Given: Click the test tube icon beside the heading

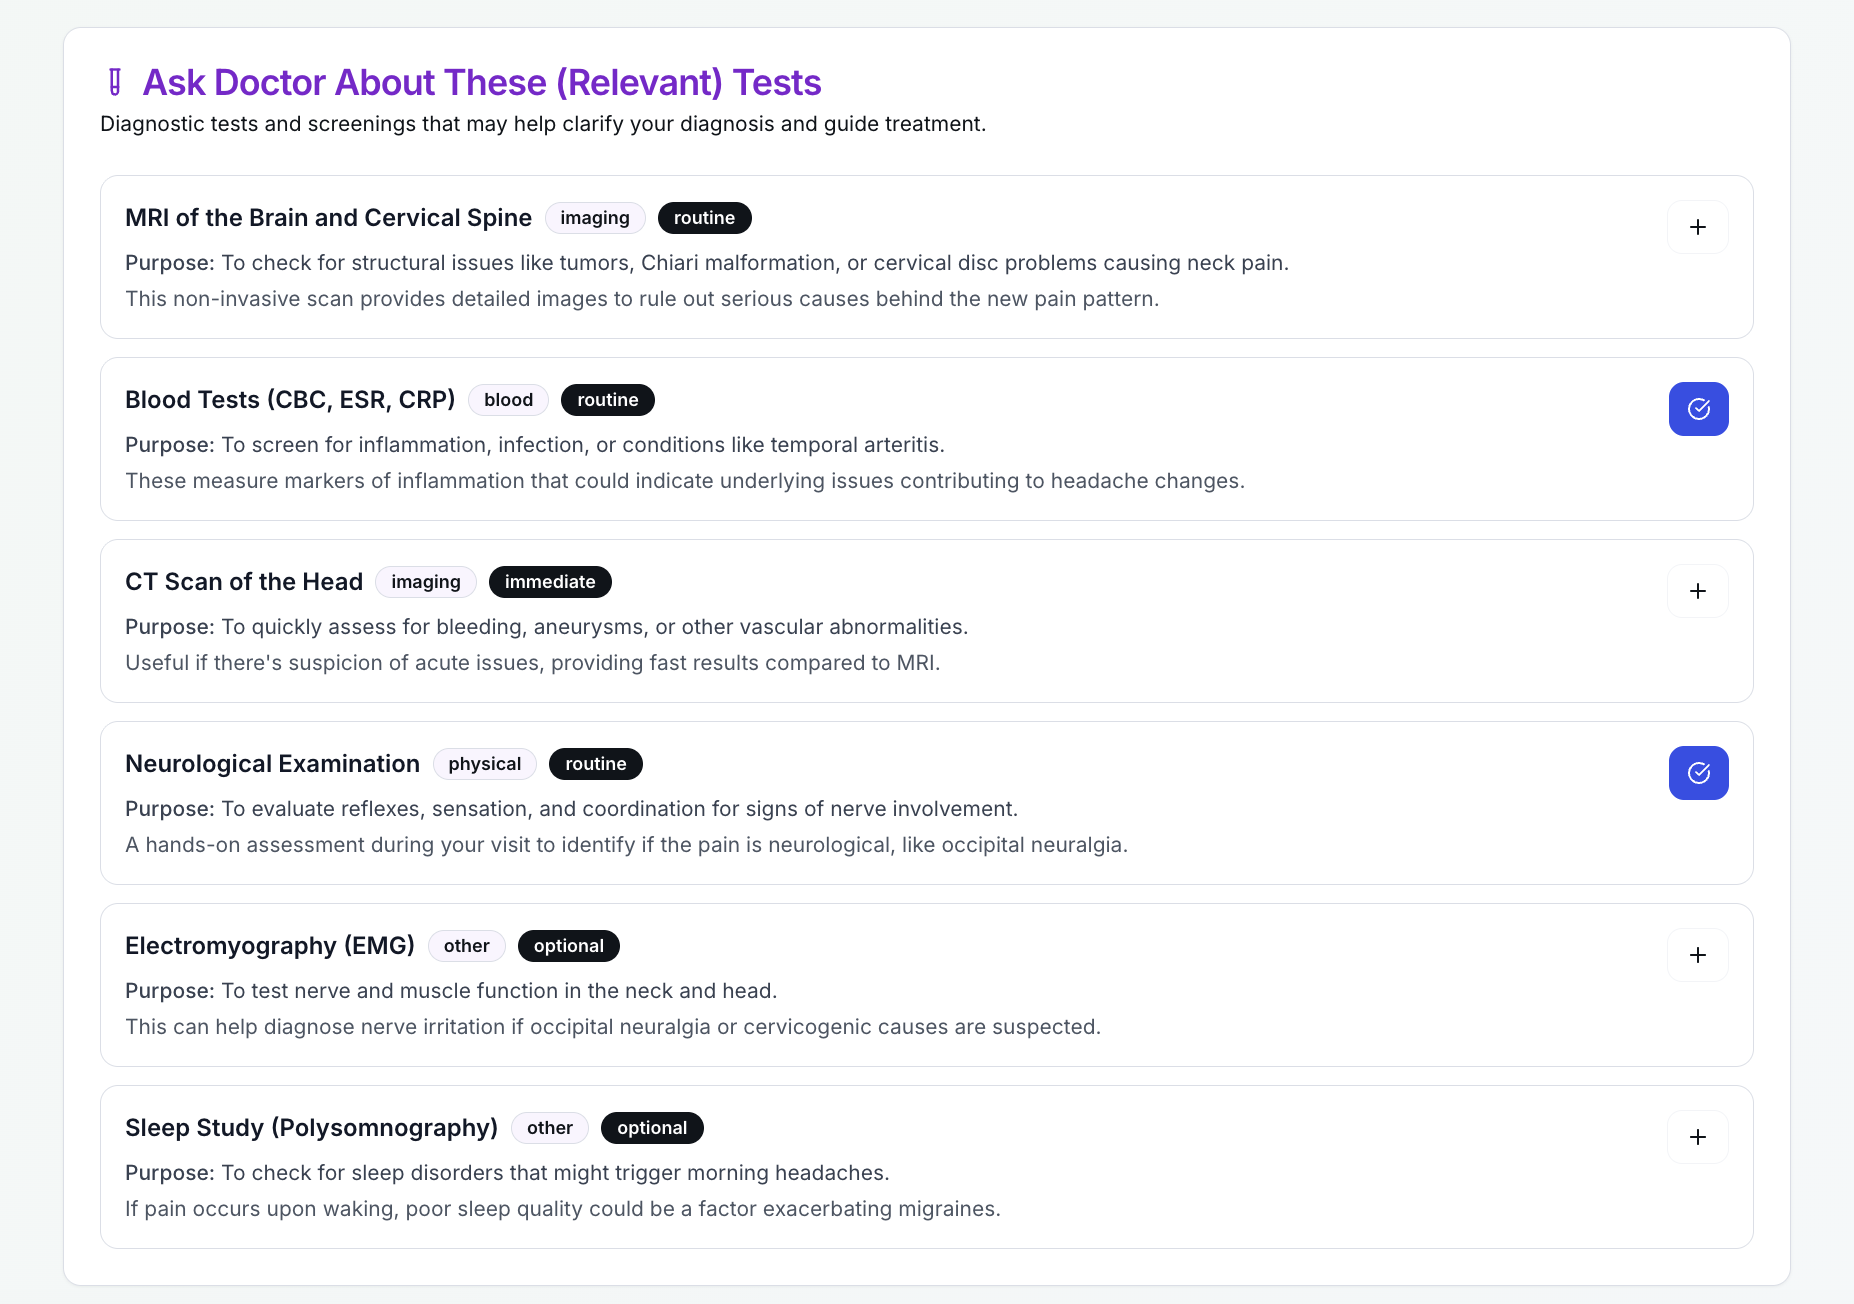Looking at the screenshot, I should [115, 82].
